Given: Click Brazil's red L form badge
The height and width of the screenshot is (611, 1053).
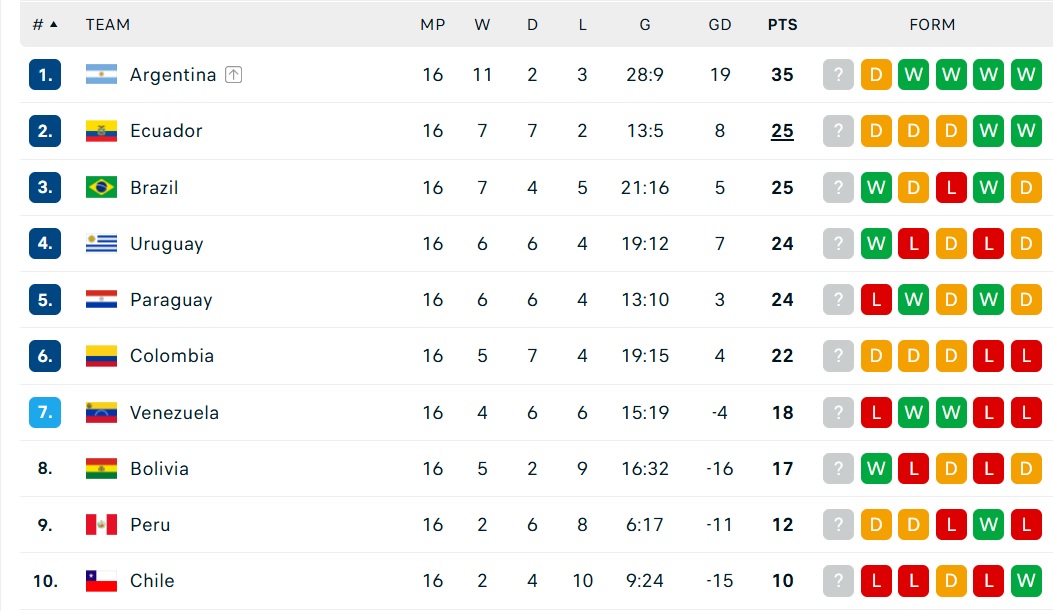Looking at the screenshot, I should [951, 187].
